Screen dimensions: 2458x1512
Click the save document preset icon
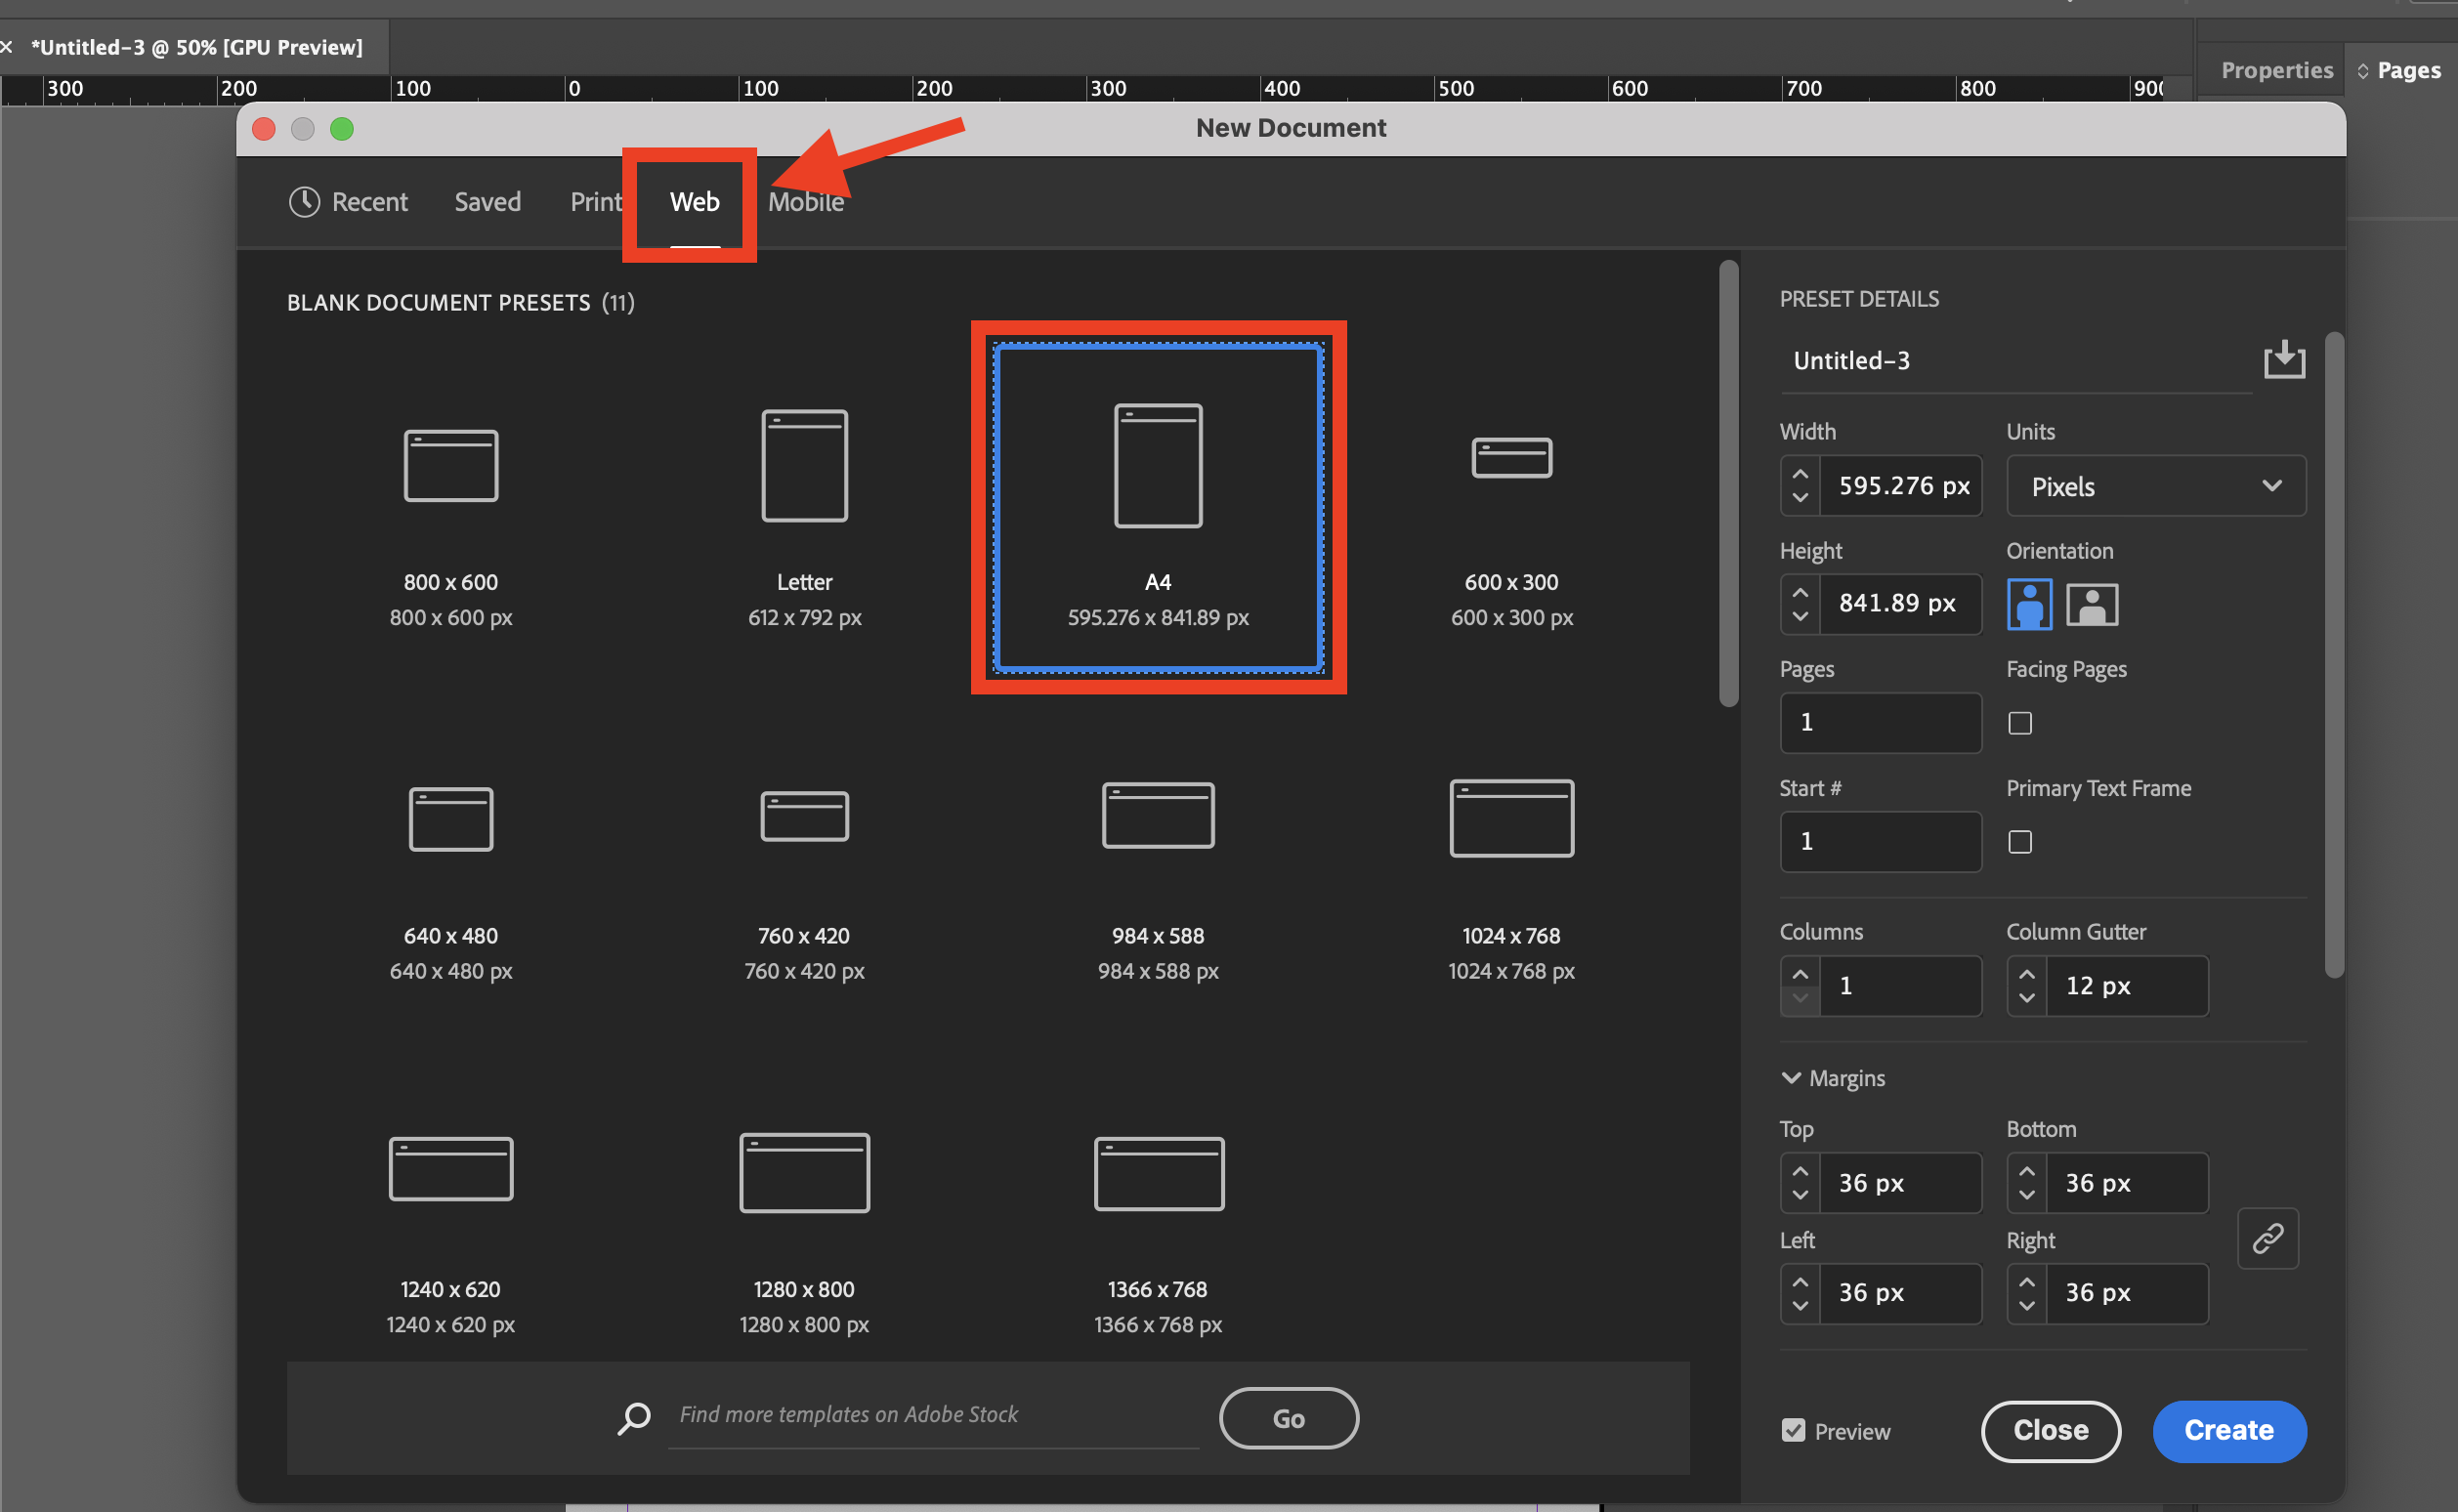coord(2283,360)
